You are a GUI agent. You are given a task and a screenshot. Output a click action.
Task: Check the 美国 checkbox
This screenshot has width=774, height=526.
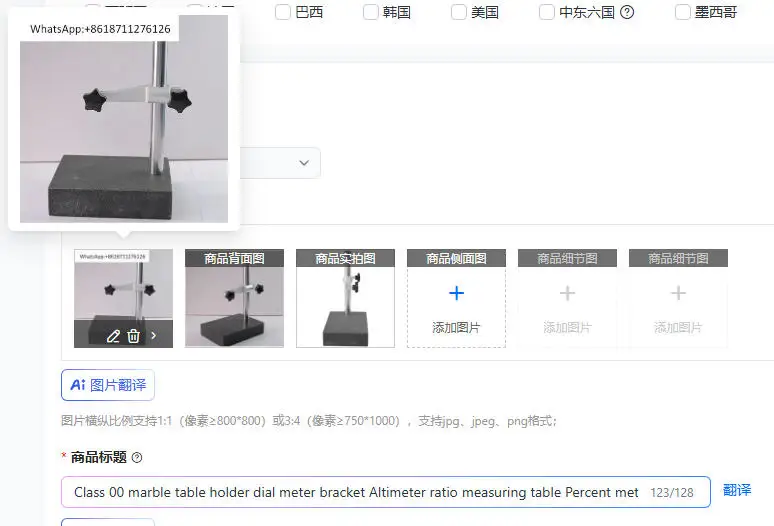459,12
